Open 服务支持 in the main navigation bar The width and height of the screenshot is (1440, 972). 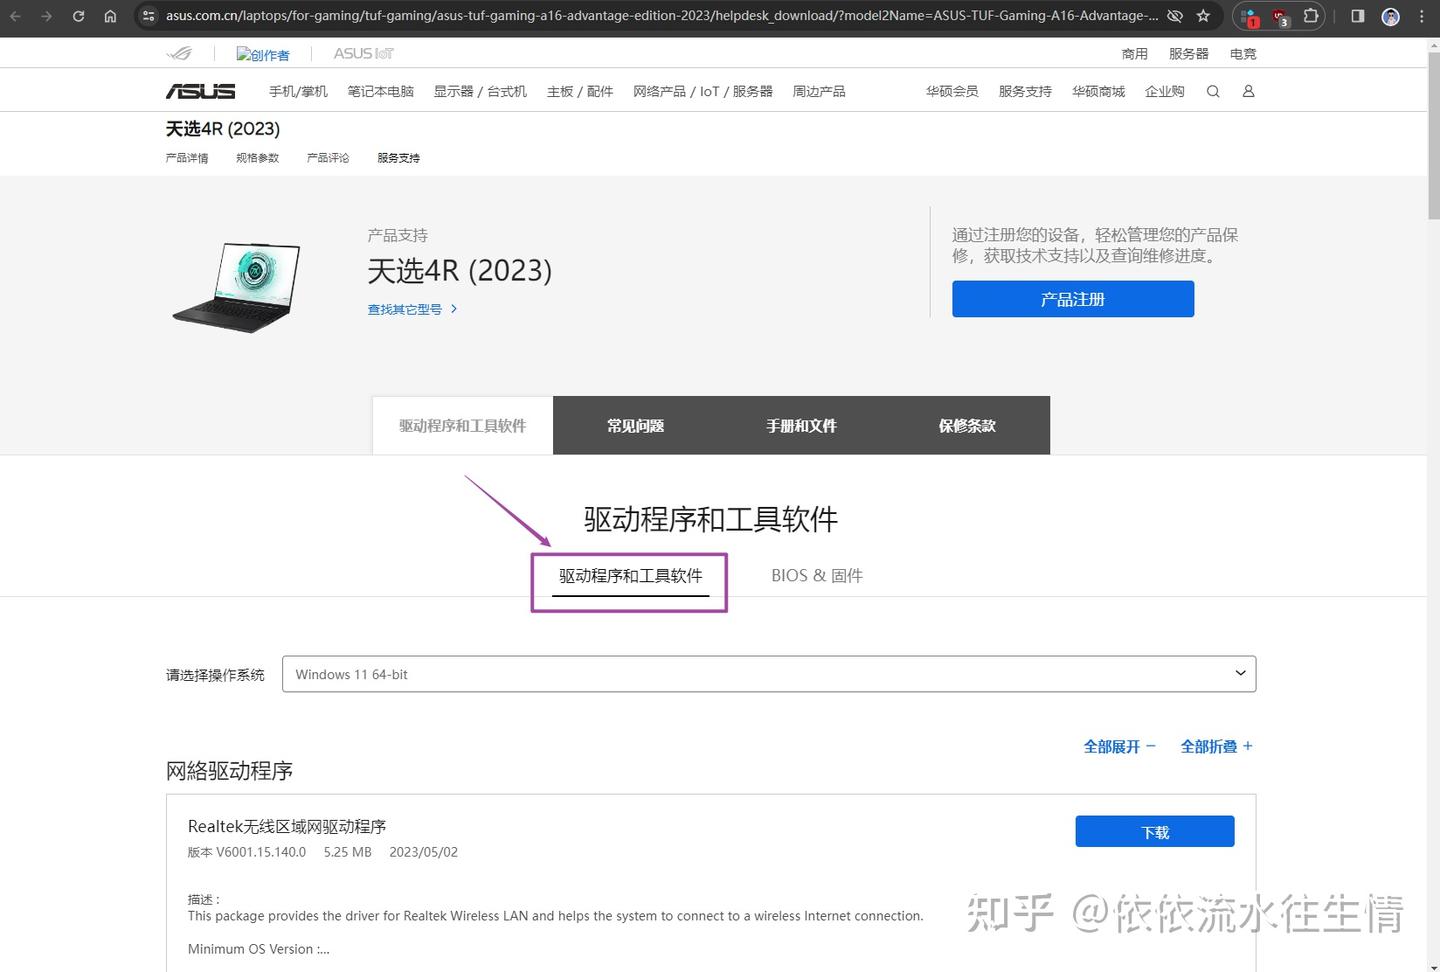point(1025,91)
